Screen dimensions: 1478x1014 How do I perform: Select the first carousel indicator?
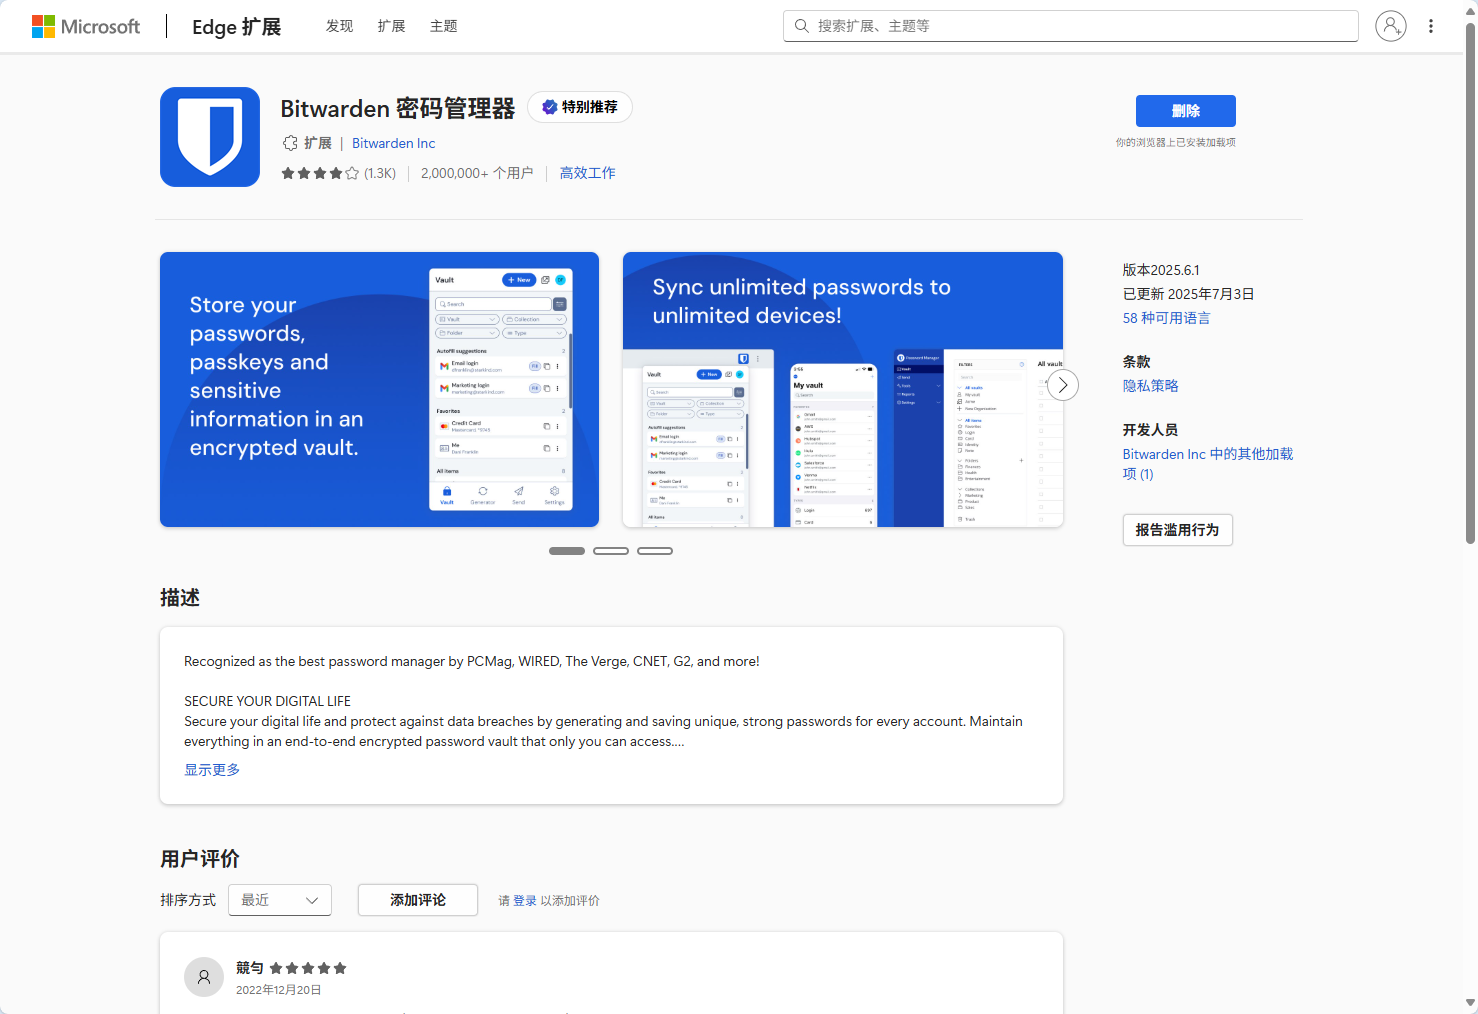(567, 551)
